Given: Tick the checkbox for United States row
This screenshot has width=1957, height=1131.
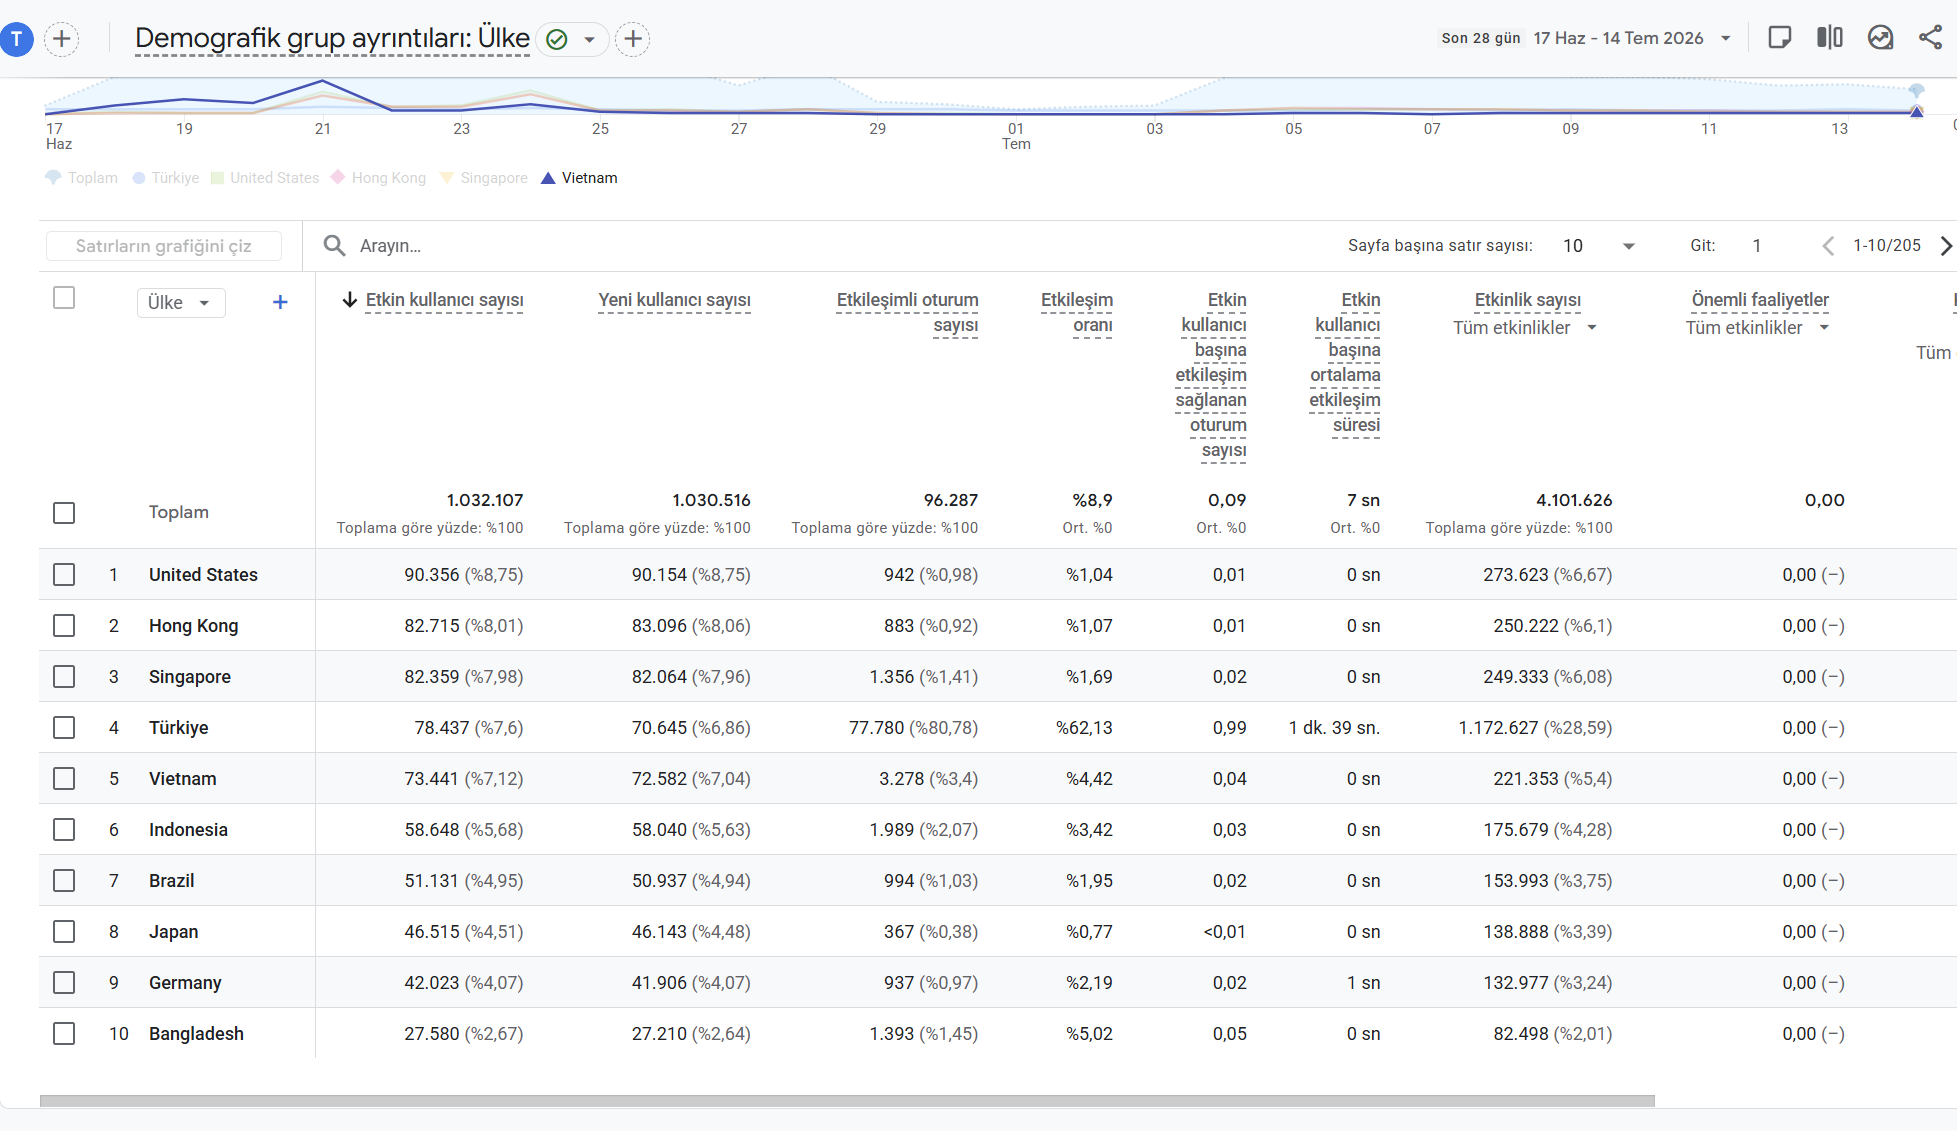Looking at the screenshot, I should tap(64, 575).
